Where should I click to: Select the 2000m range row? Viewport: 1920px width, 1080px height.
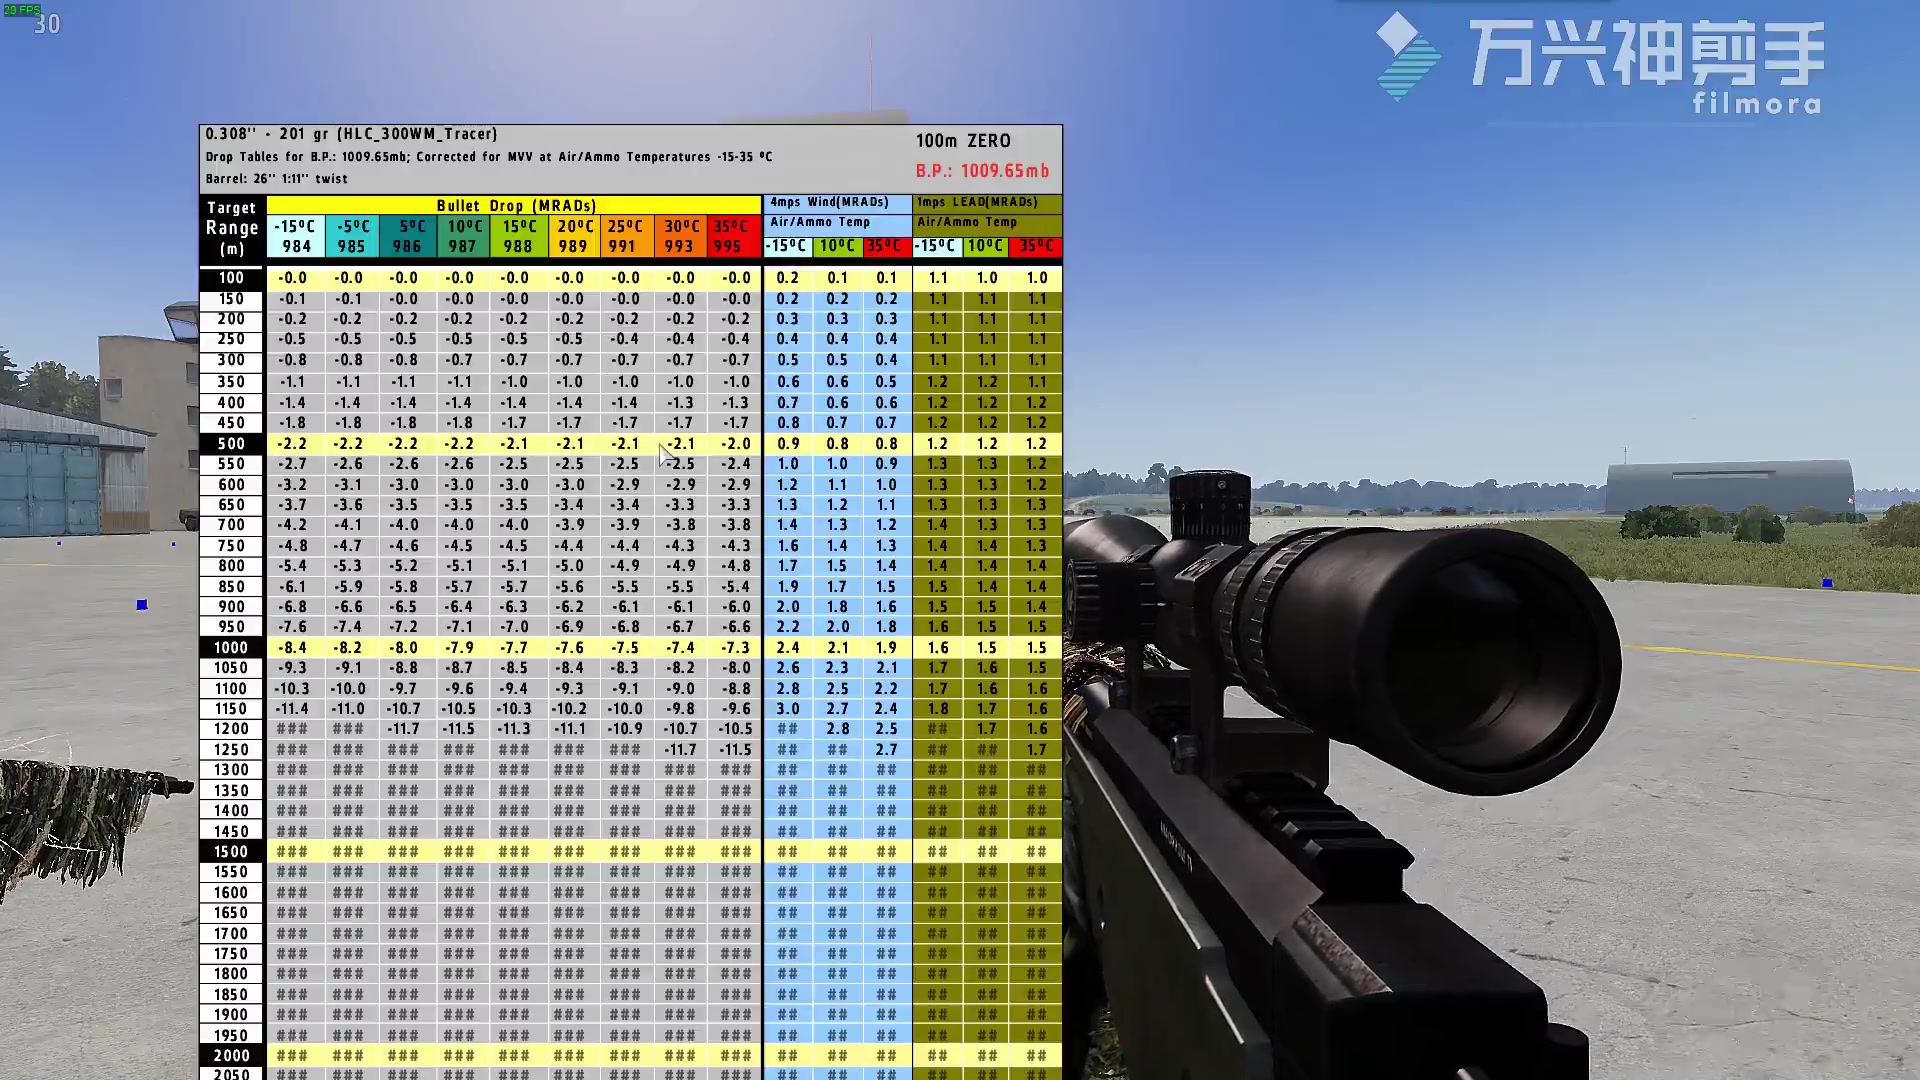pos(231,1055)
